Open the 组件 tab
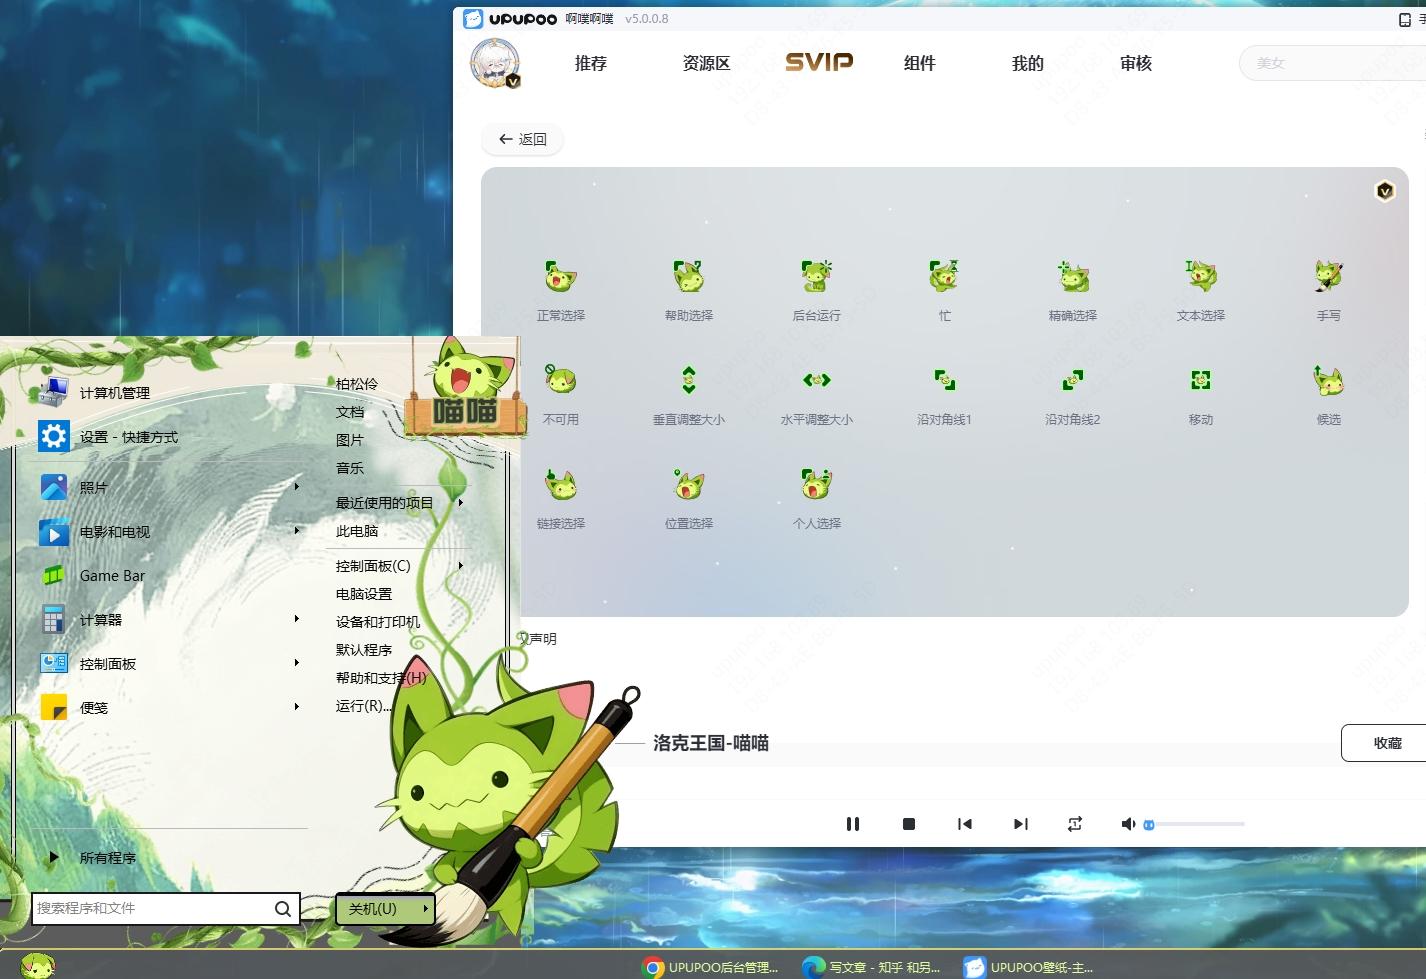The width and height of the screenshot is (1426, 979). [x=920, y=63]
